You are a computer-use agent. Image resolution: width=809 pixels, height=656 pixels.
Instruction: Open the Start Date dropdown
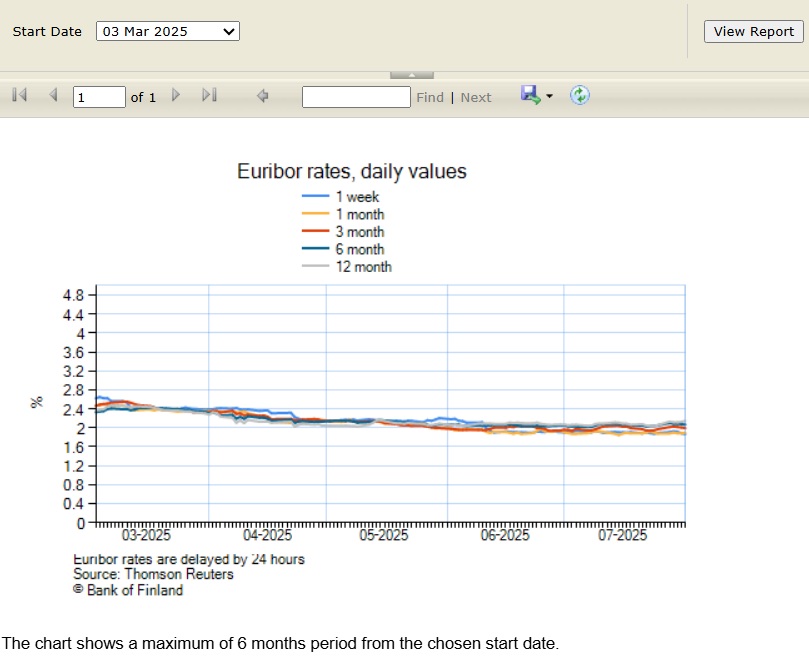point(168,31)
